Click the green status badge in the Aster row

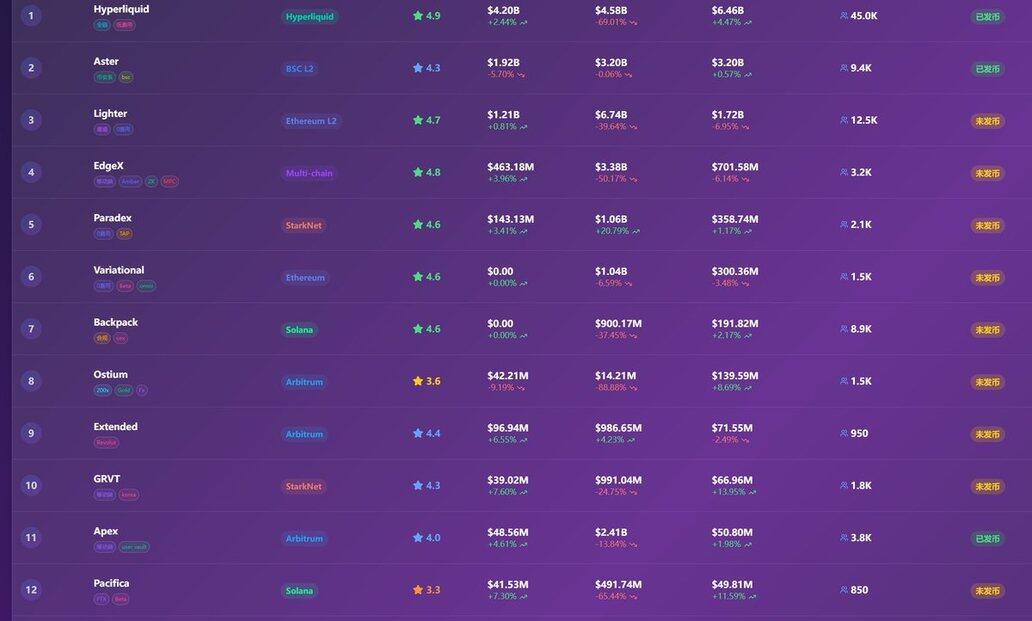pos(987,69)
